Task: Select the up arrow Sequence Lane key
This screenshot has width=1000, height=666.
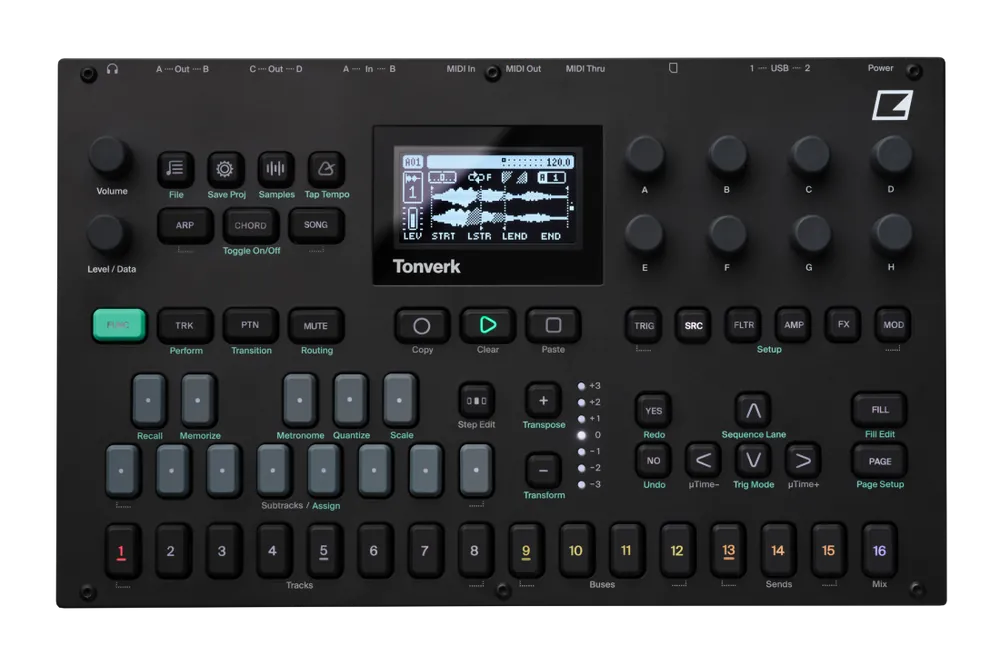Action: (753, 411)
